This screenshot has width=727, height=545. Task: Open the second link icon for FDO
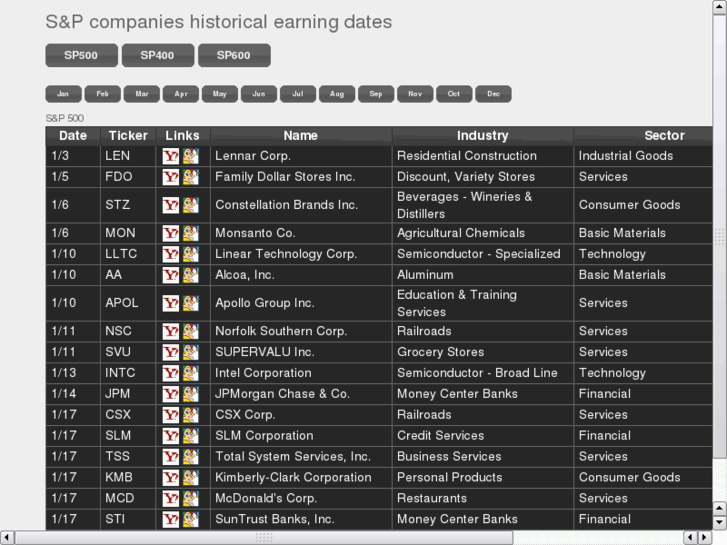click(x=191, y=177)
